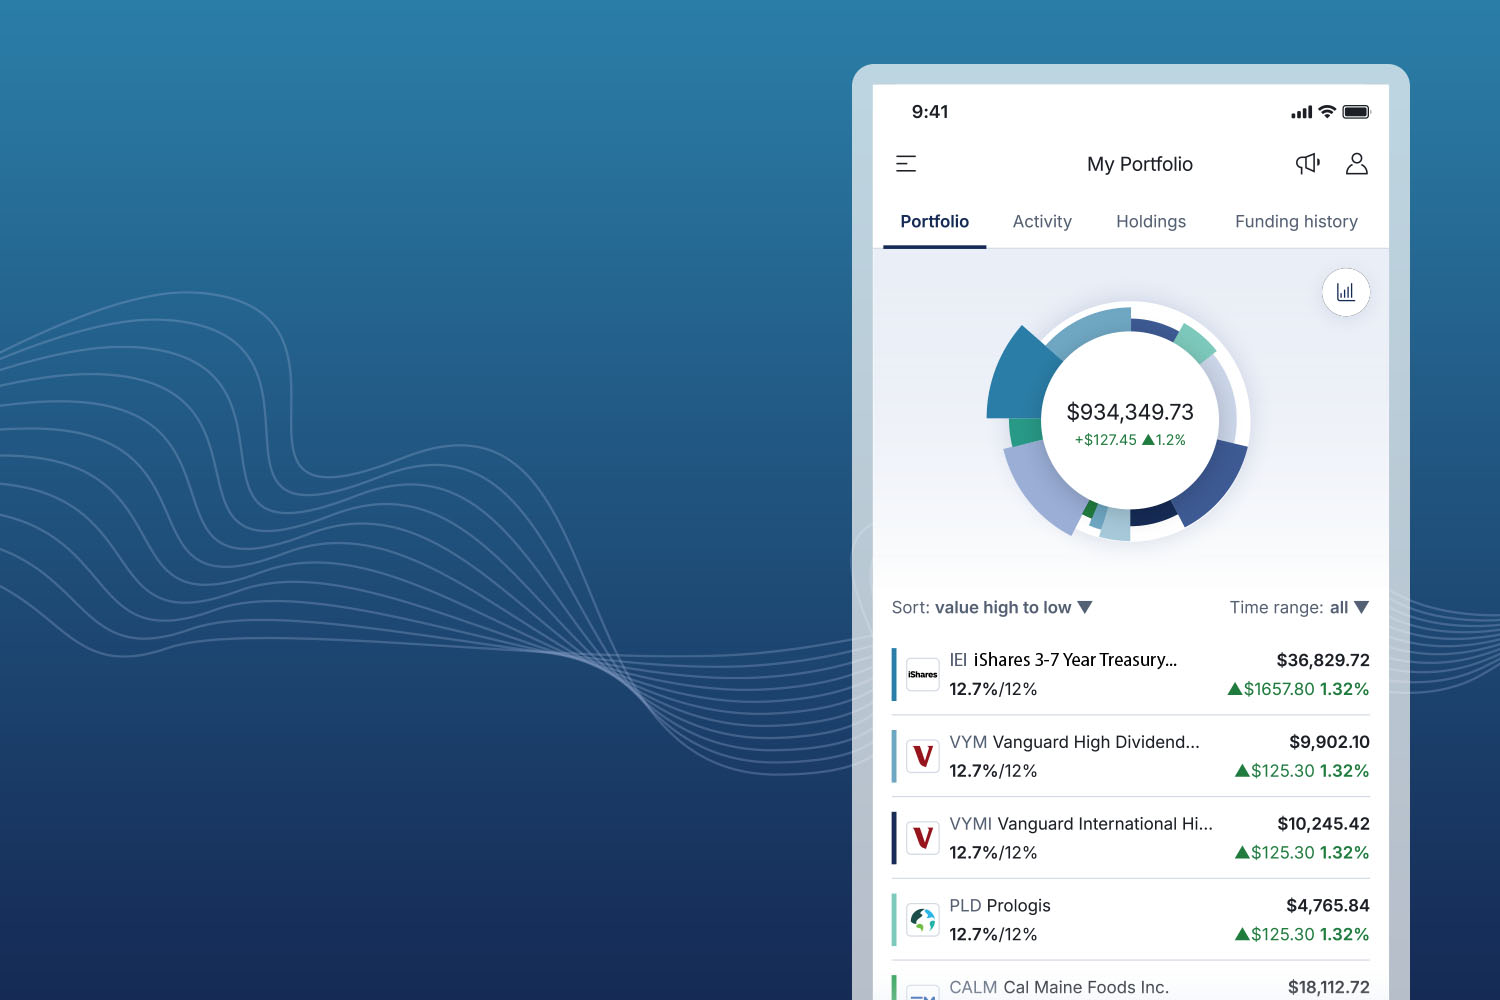Switch to bar chart view
Image resolution: width=1500 pixels, height=1000 pixels.
pyautogui.click(x=1345, y=292)
